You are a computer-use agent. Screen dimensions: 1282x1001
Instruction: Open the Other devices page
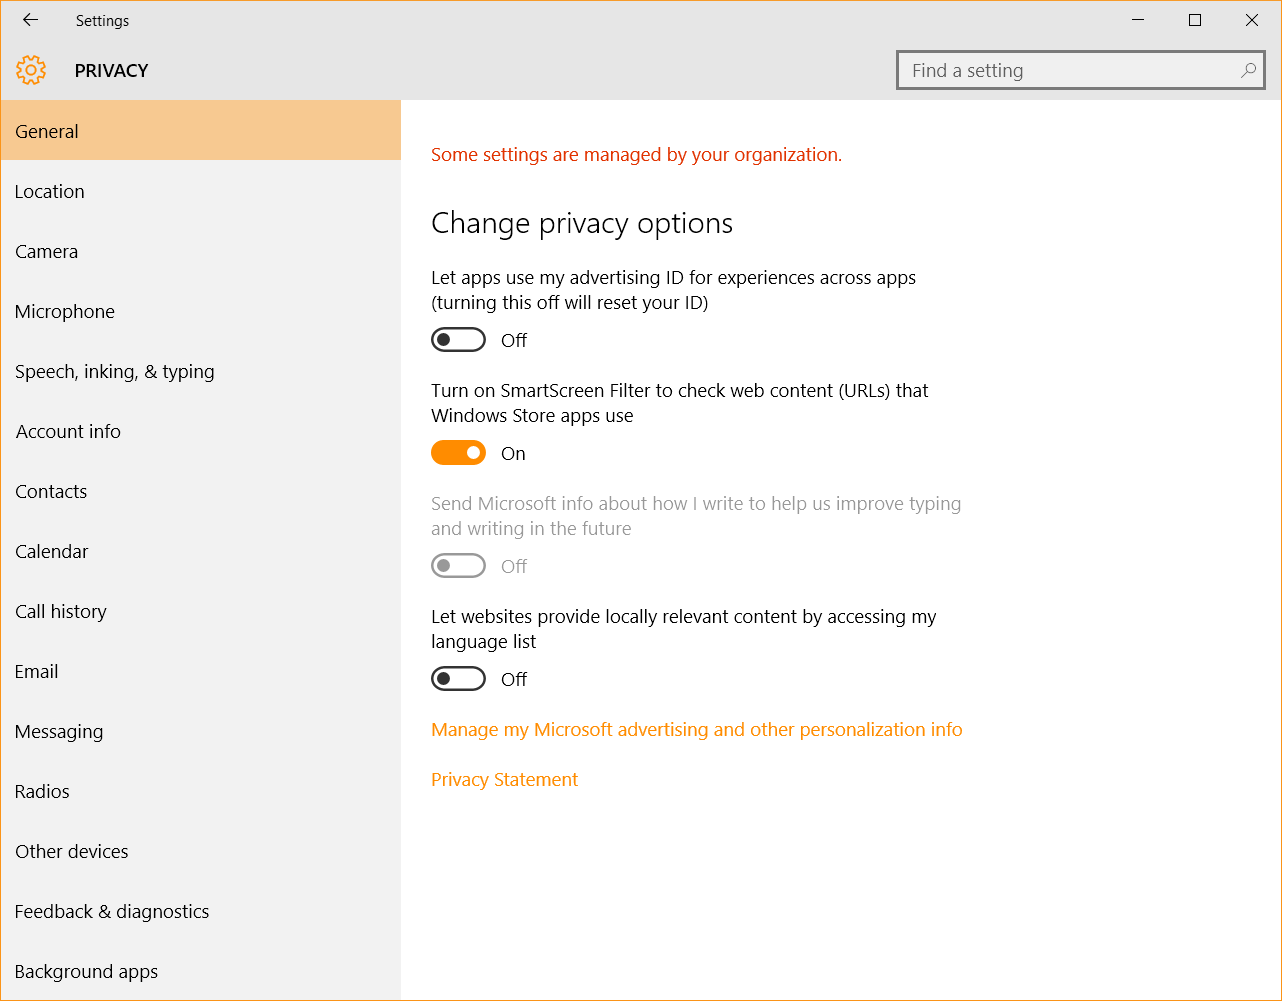pyautogui.click(x=201, y=851)
